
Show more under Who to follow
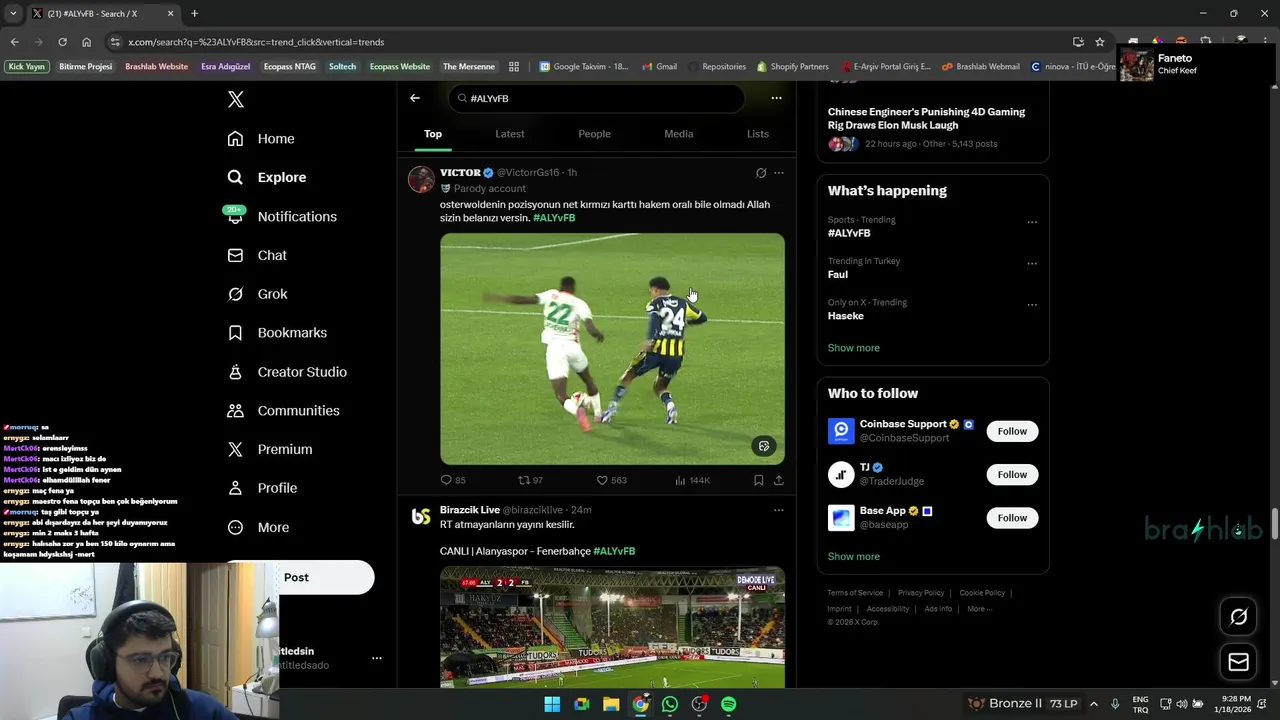click(853, 556)
